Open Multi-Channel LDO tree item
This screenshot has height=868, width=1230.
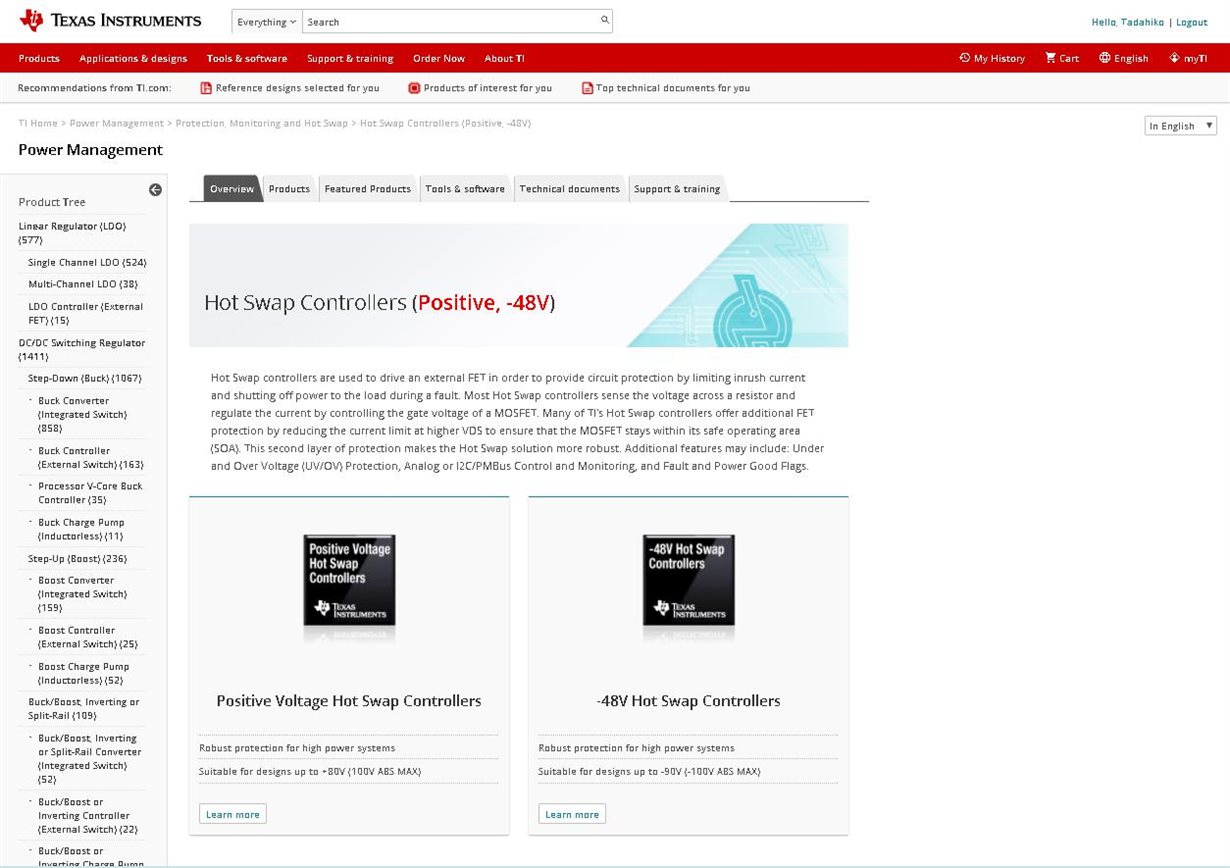tap(83, 284)
